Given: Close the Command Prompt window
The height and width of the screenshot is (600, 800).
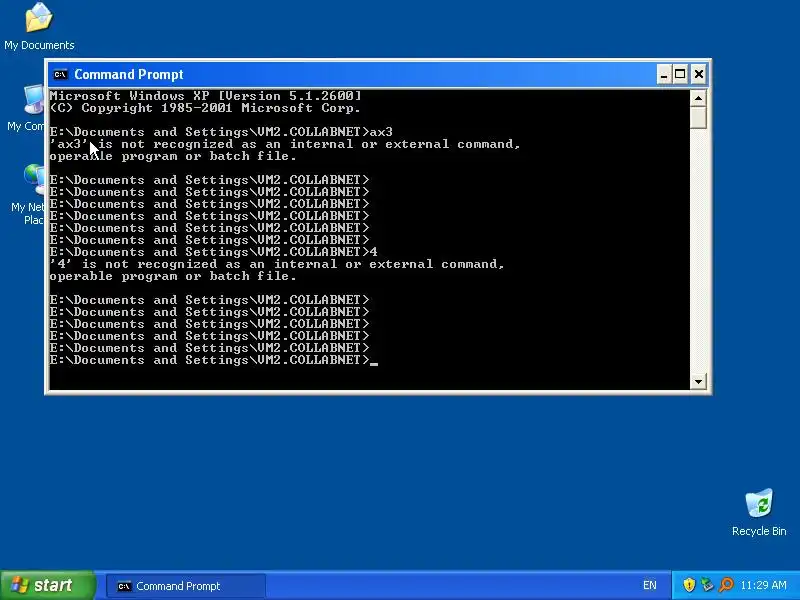Looking at the screenshot, I should tap(698, 74).
